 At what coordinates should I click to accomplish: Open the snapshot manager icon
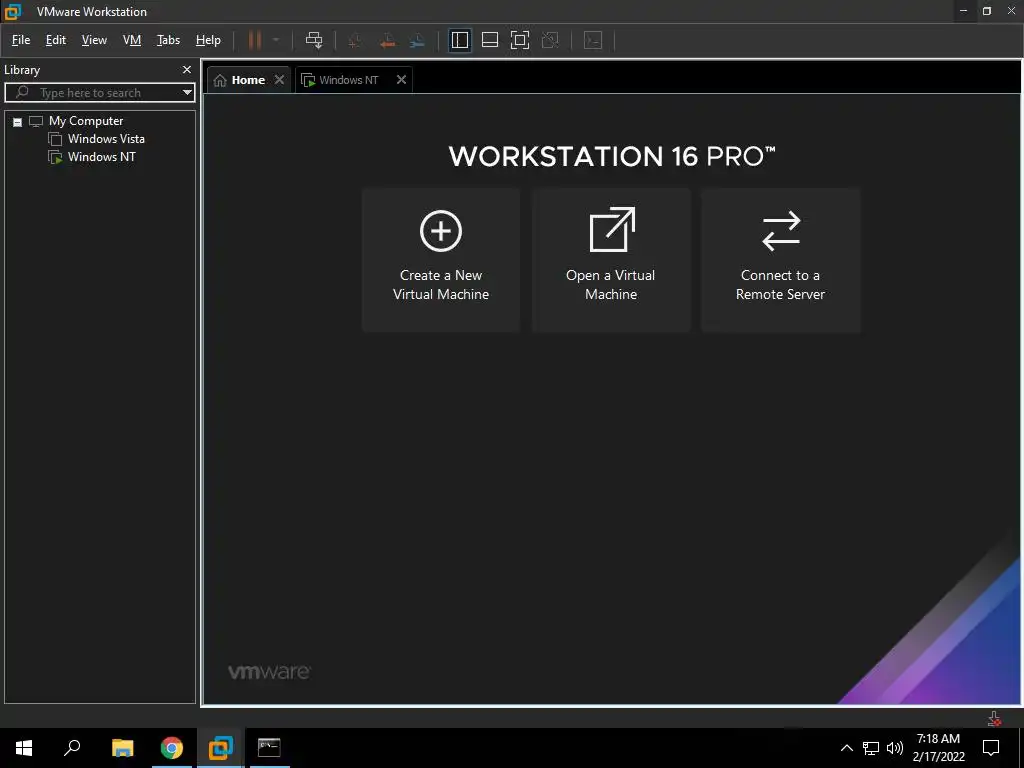click(x=417, y=40)
